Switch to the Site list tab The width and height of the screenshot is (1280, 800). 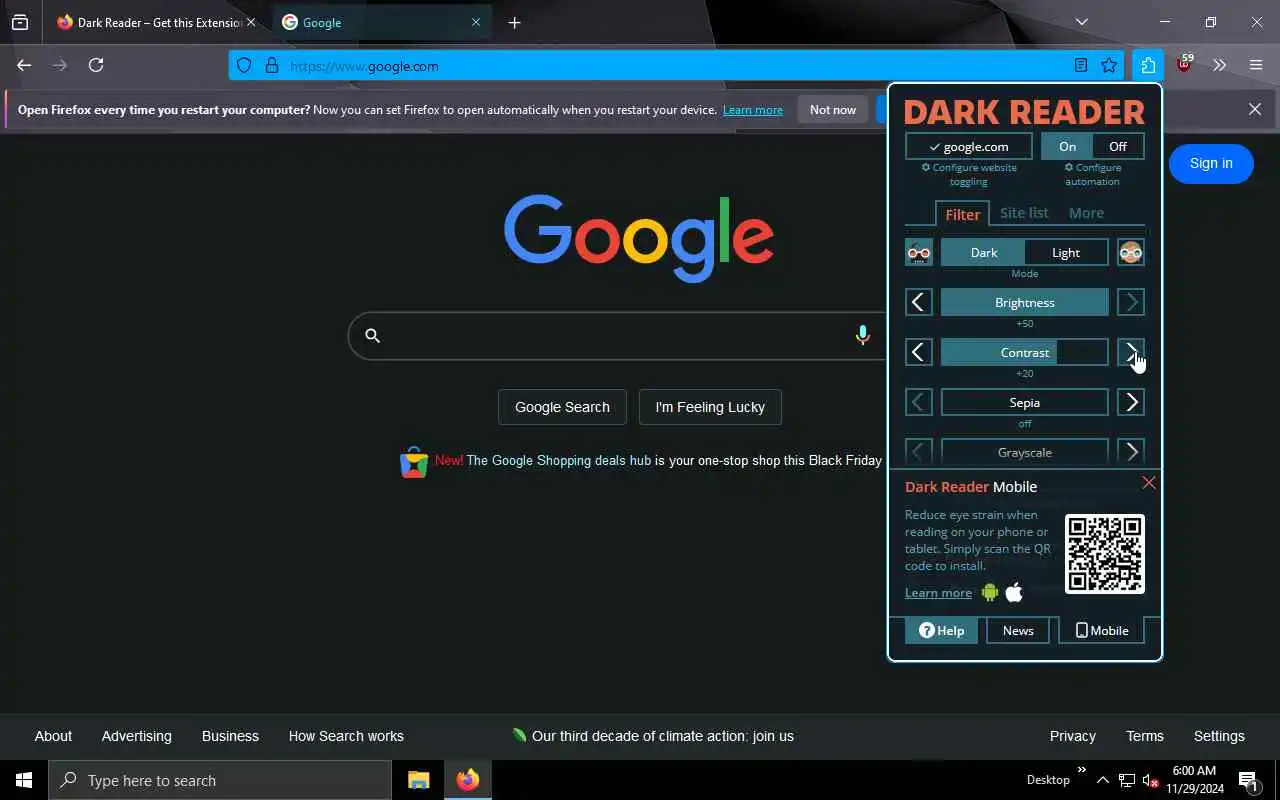(1024, 213)
